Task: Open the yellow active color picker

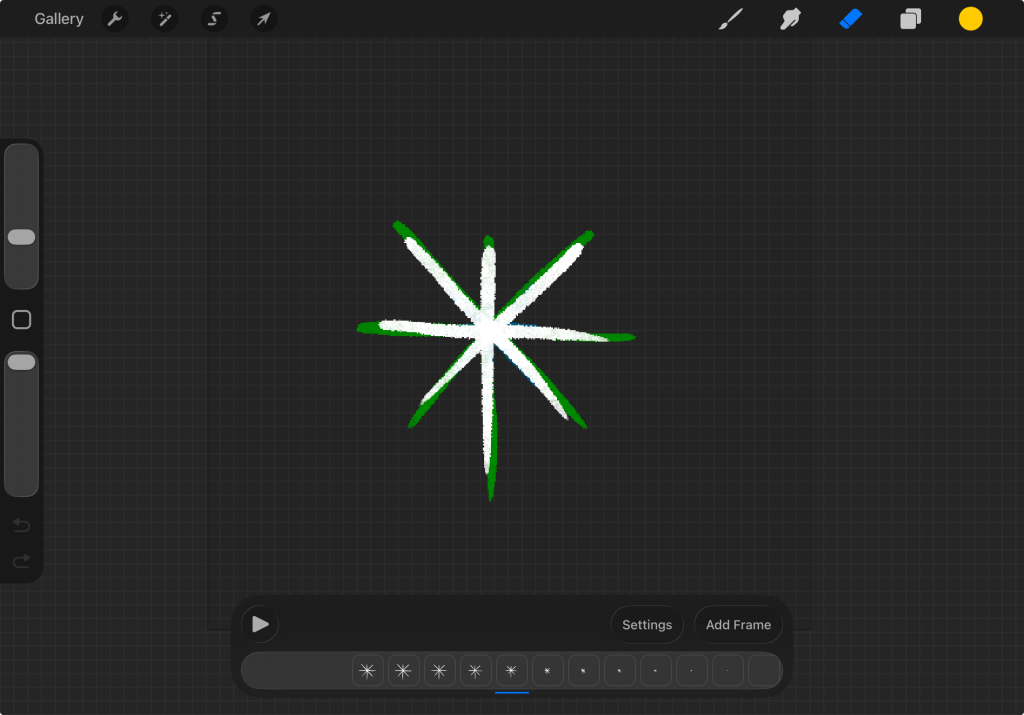Action: pos(970,19)
